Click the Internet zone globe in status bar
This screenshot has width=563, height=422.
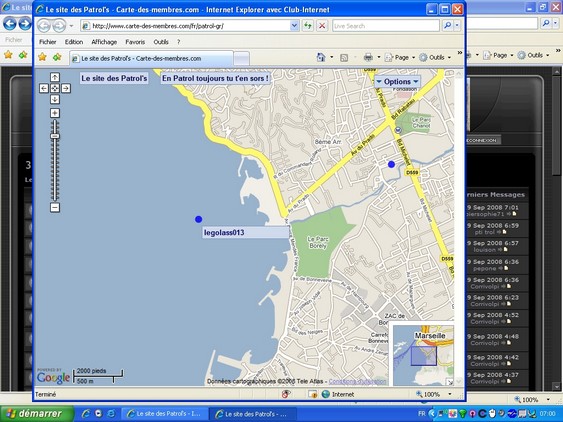[x=326, y=394]
